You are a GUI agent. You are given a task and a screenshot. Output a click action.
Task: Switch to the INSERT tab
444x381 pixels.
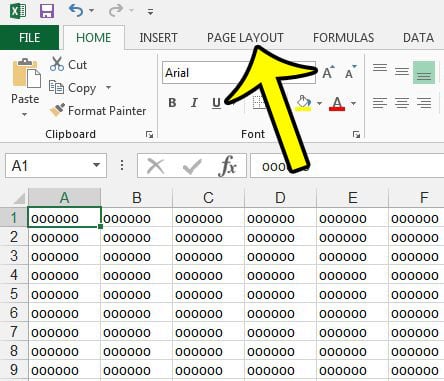click(x=158, y=38)
